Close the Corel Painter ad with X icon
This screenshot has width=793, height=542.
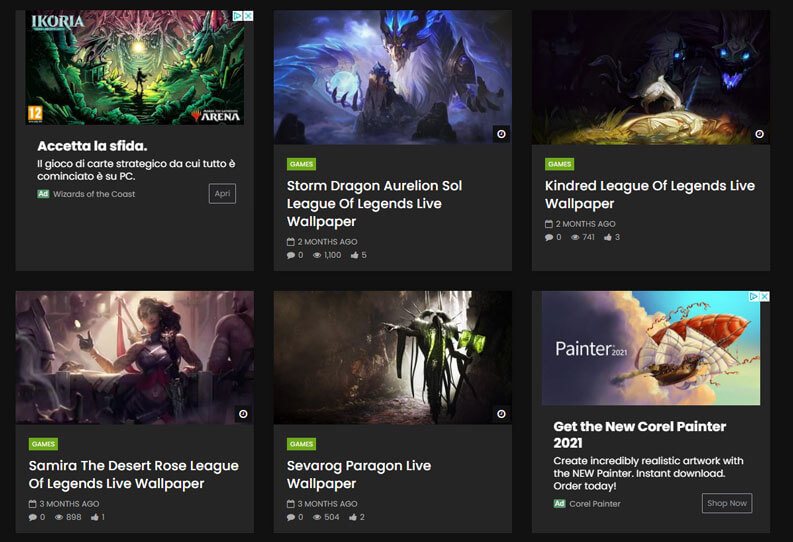click(x=765, y=296)
